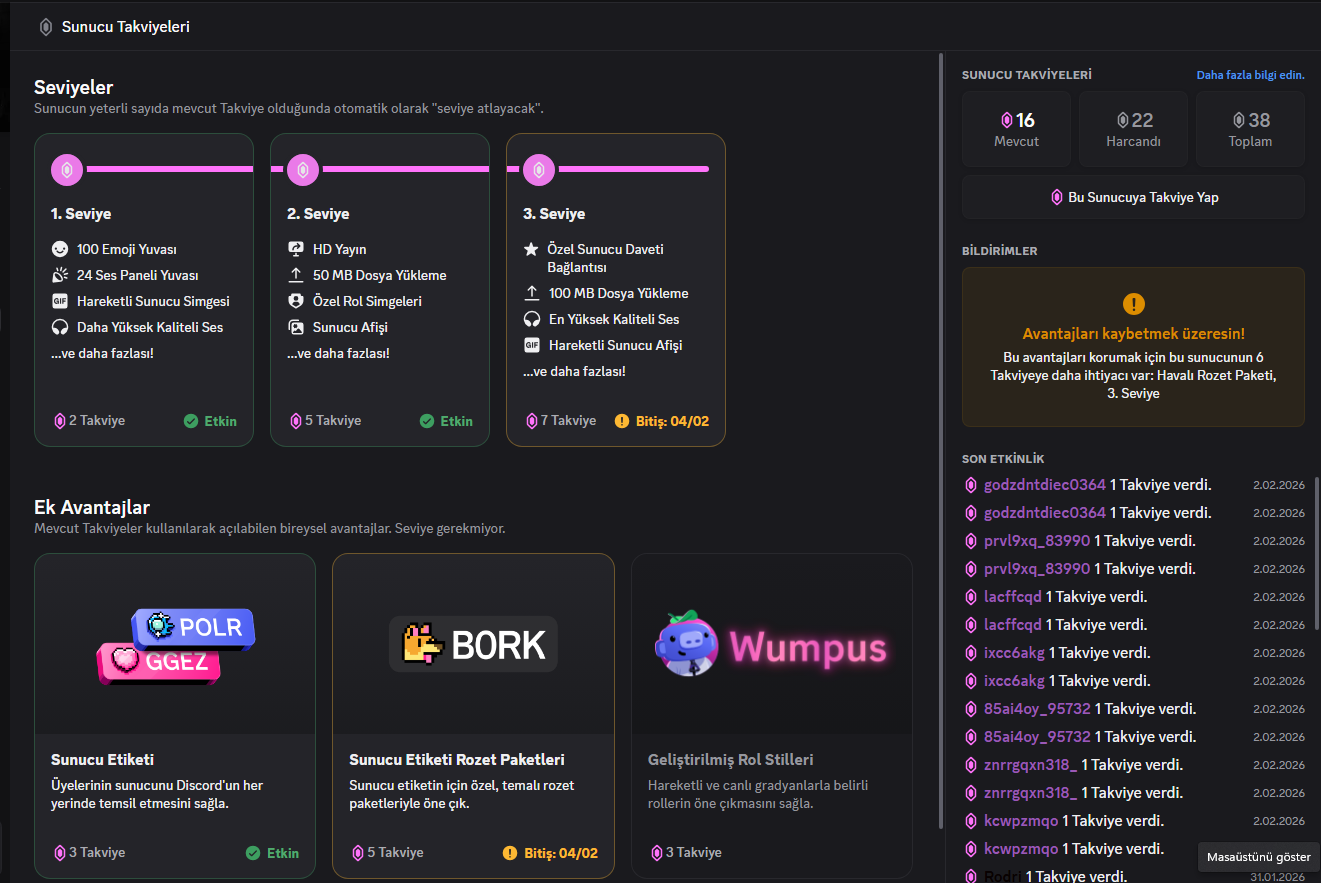Click the warning icon in Sunucu Etiketi Rozet Paketleri card
This screenshot has width=1321, height=883.
[510, 853]
